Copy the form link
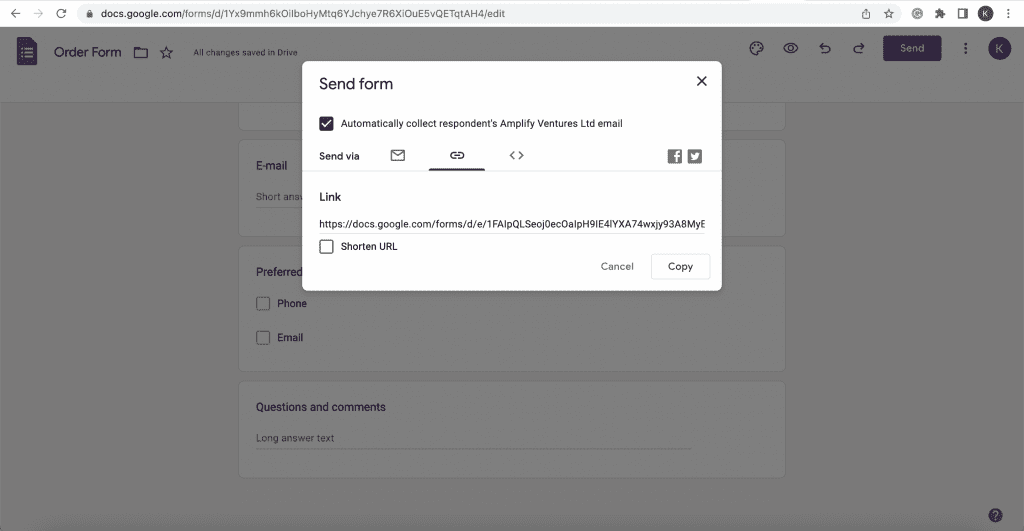 (x=680, y=266)
